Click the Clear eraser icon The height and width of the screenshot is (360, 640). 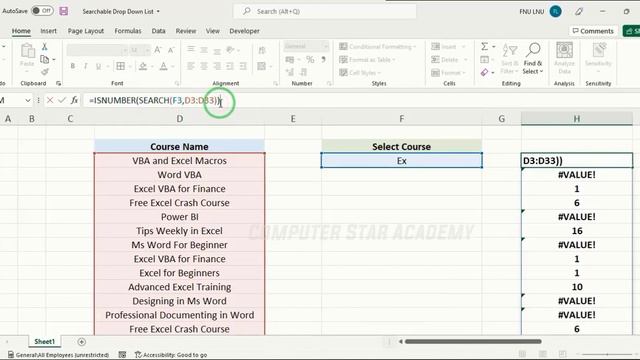484,73
